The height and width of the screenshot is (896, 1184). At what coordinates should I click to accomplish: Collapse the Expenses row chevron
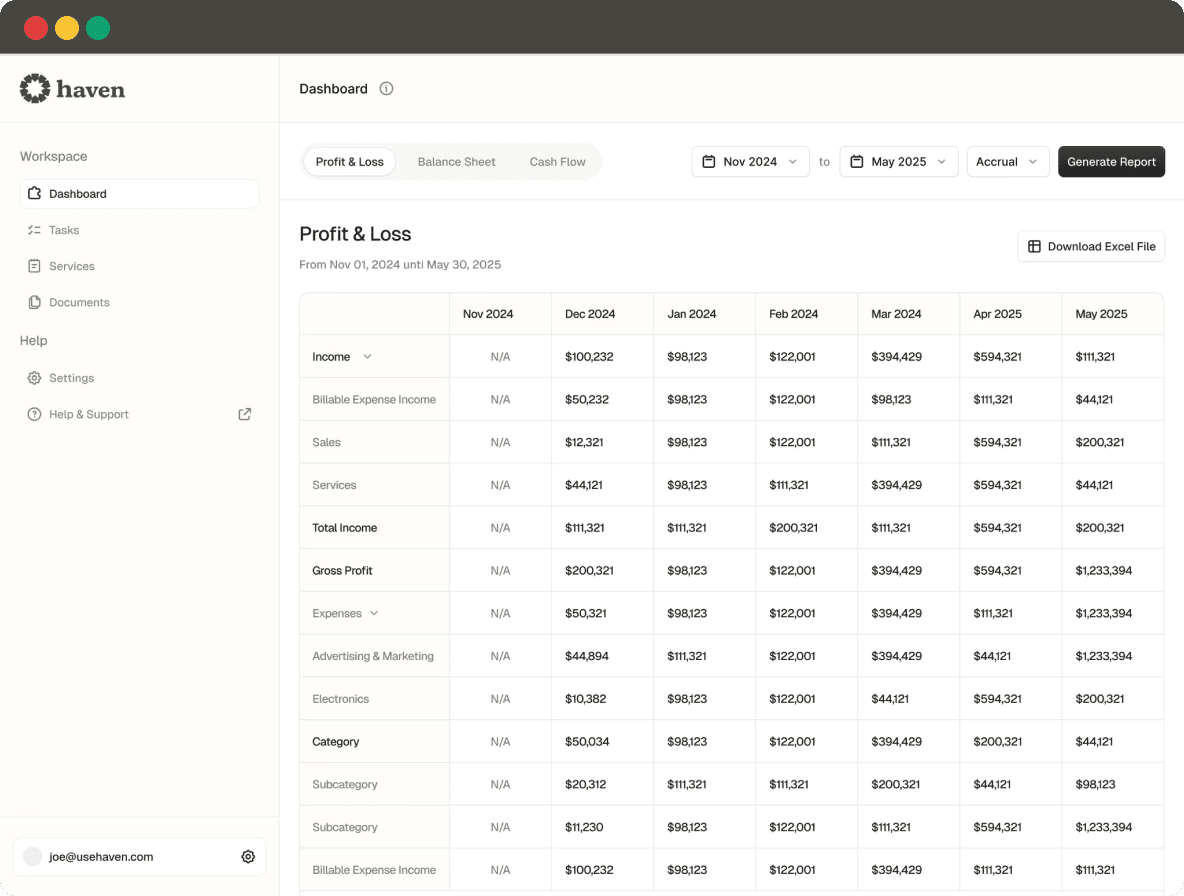(x=374, y=613)
